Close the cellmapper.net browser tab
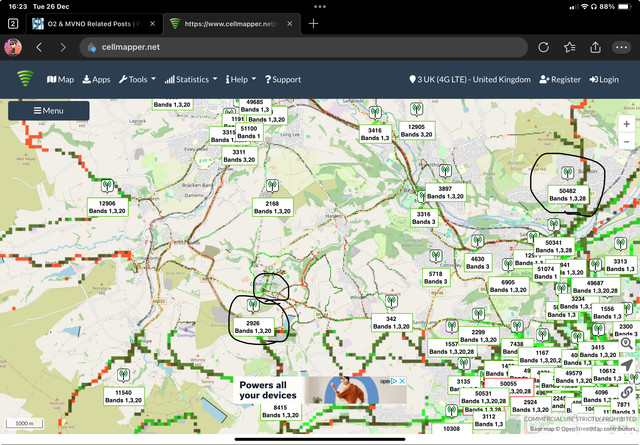Screen dimensions: 640x445 289,24
